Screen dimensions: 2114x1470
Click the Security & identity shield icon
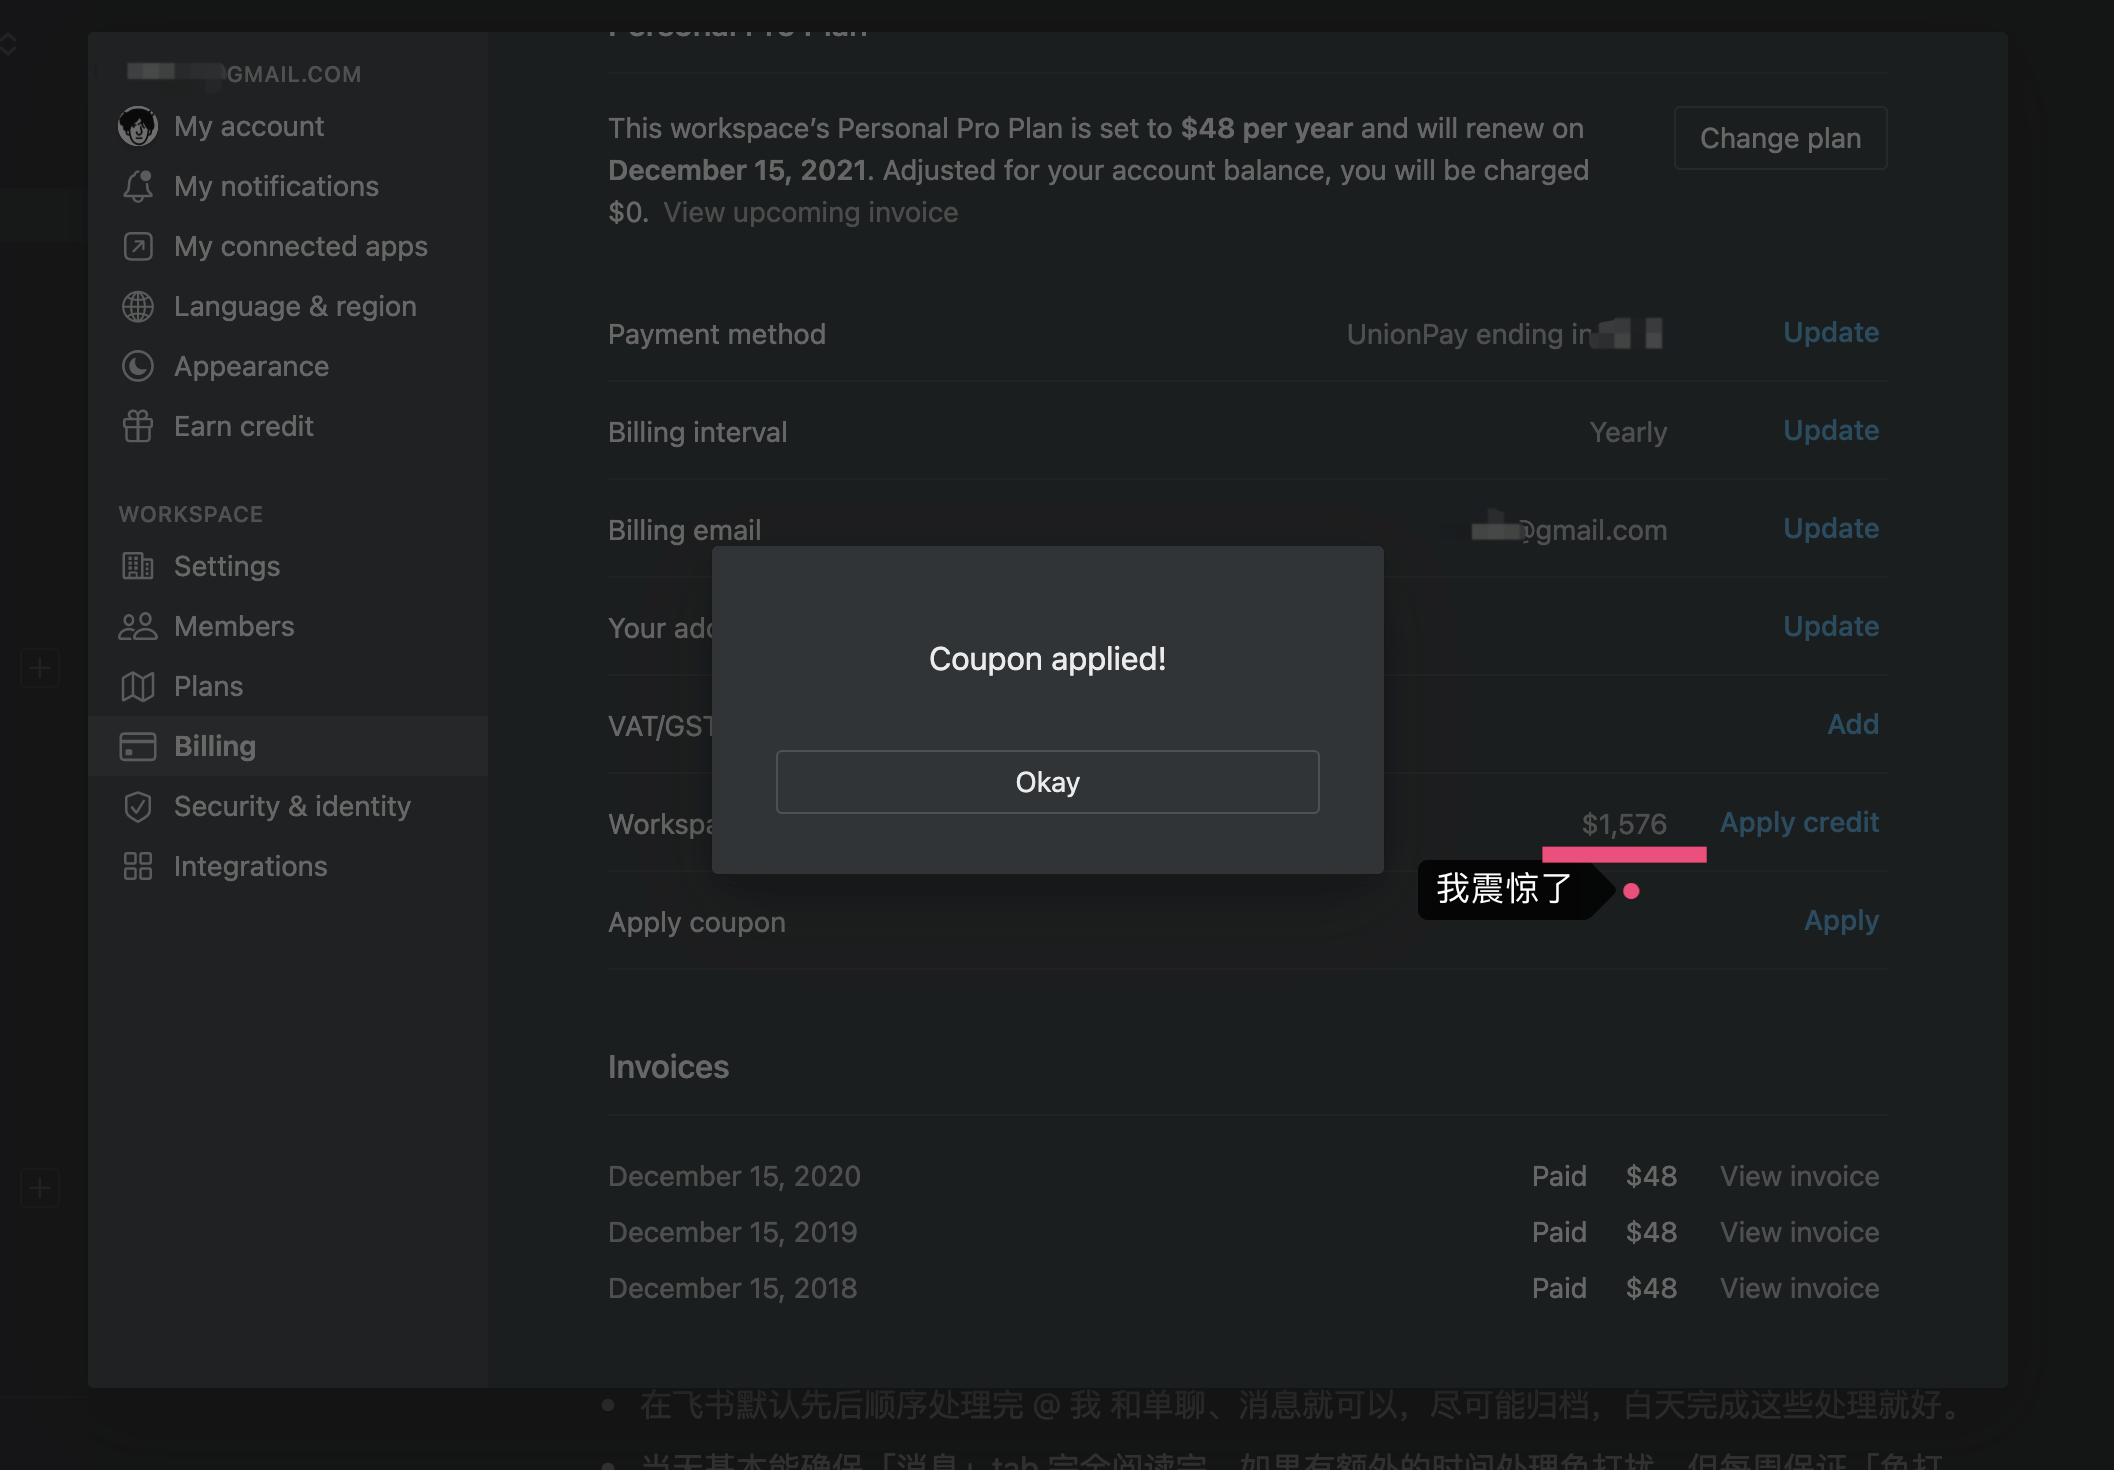pos(138,807)
